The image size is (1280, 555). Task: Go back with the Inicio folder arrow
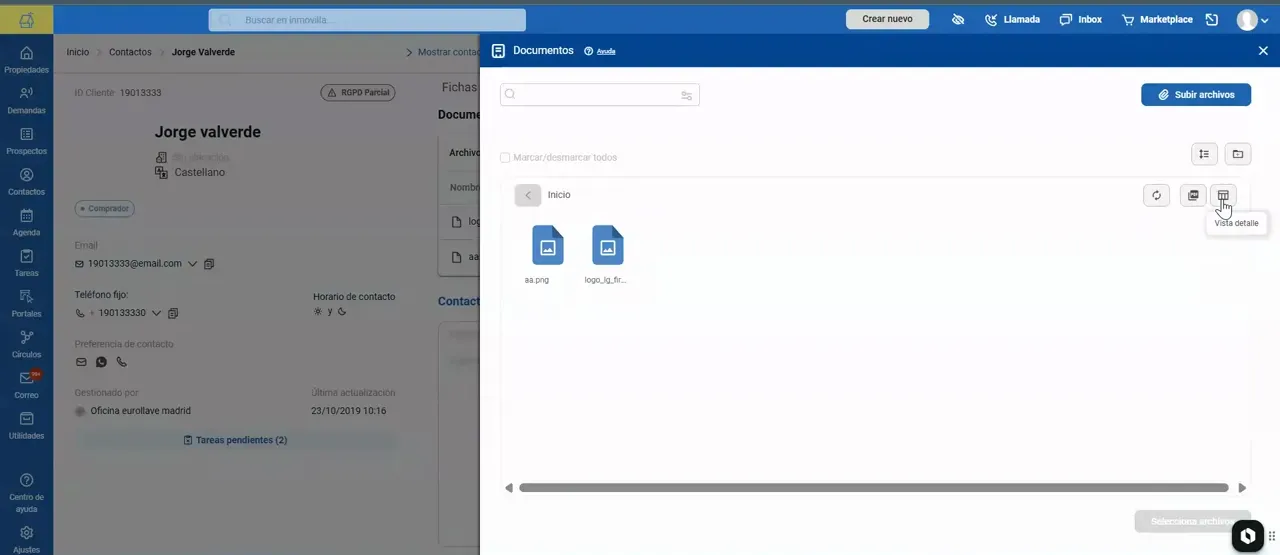pyautogui.click(x=528, y=195)
